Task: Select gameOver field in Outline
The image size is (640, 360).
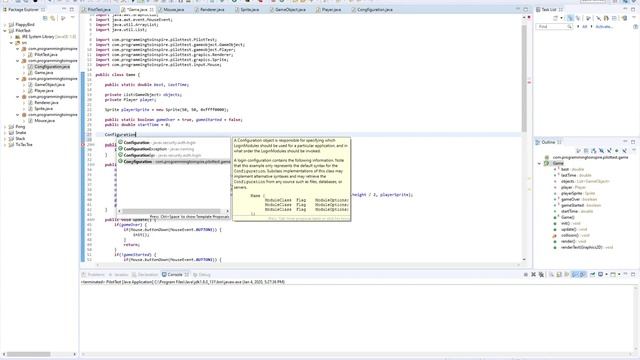Action: (579, 199)
